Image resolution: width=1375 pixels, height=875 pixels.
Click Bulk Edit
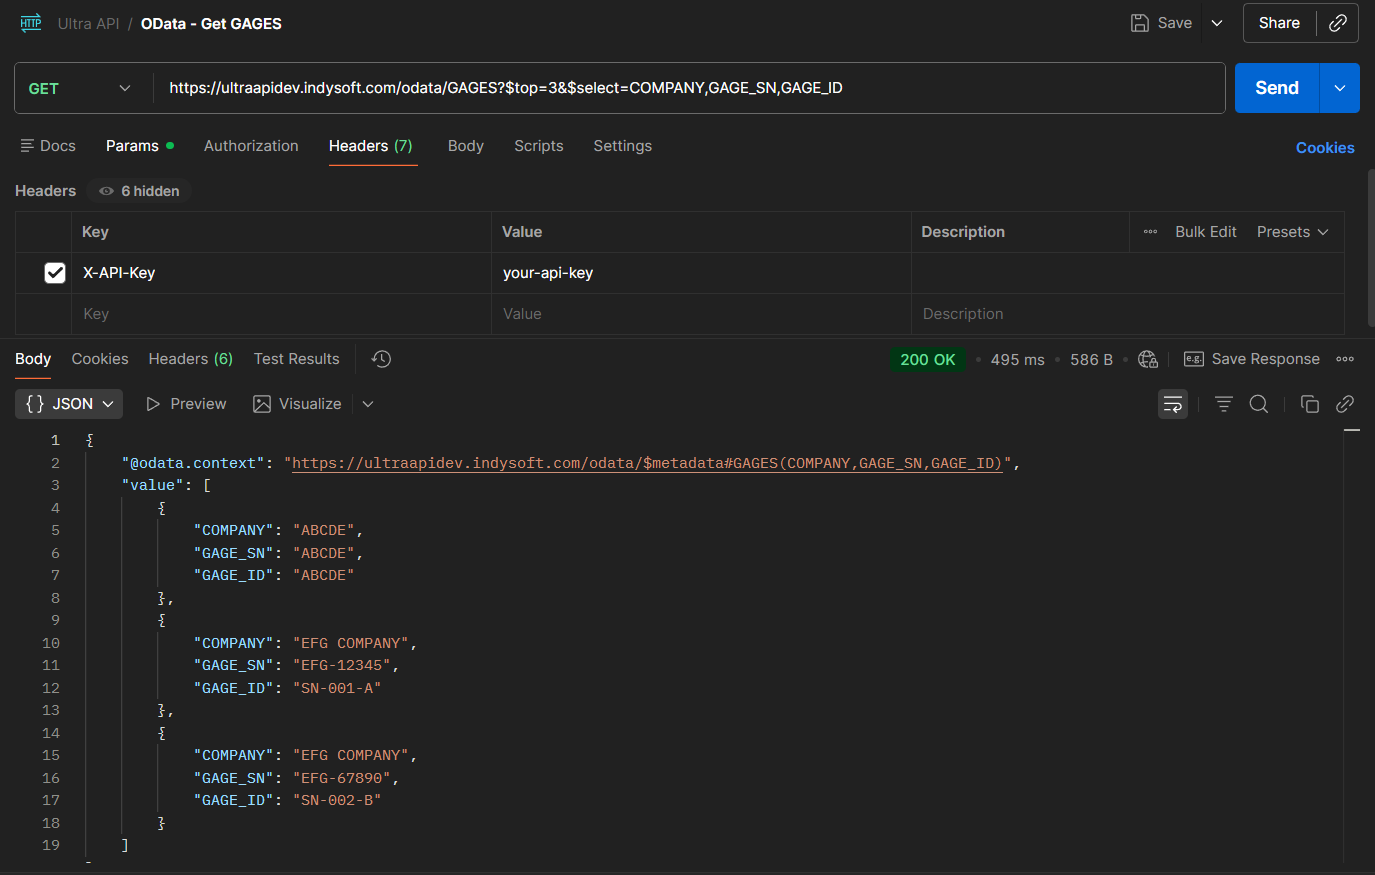(1206, 232)
